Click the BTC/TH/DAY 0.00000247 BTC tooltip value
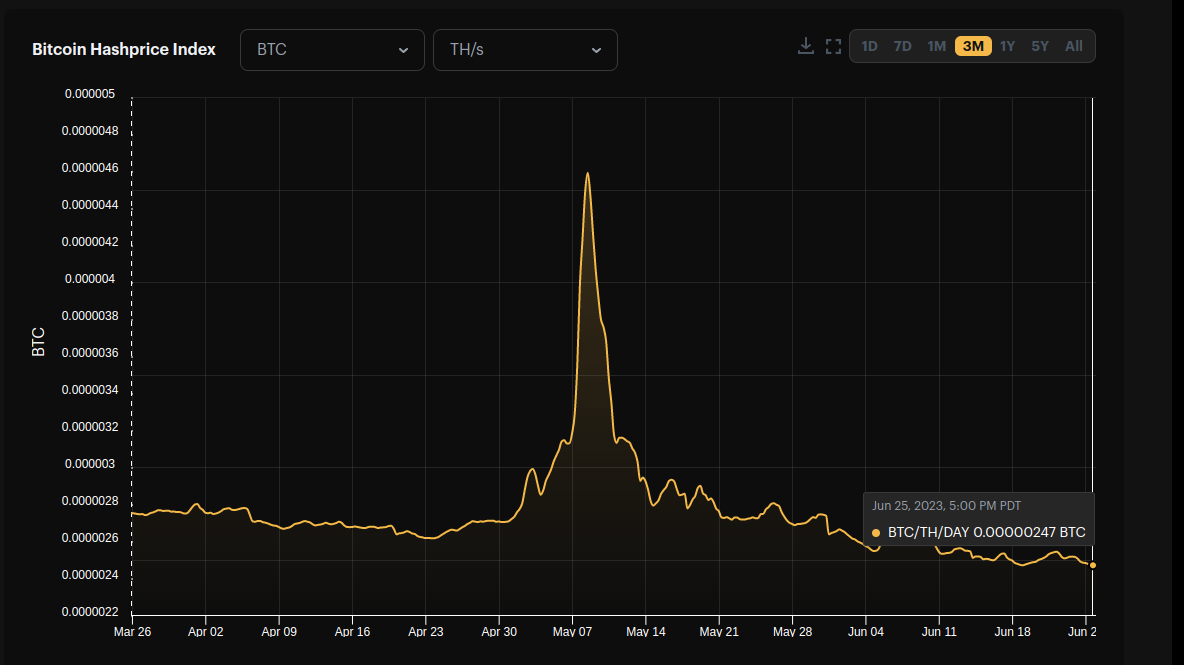 click(x=986, y=532)
